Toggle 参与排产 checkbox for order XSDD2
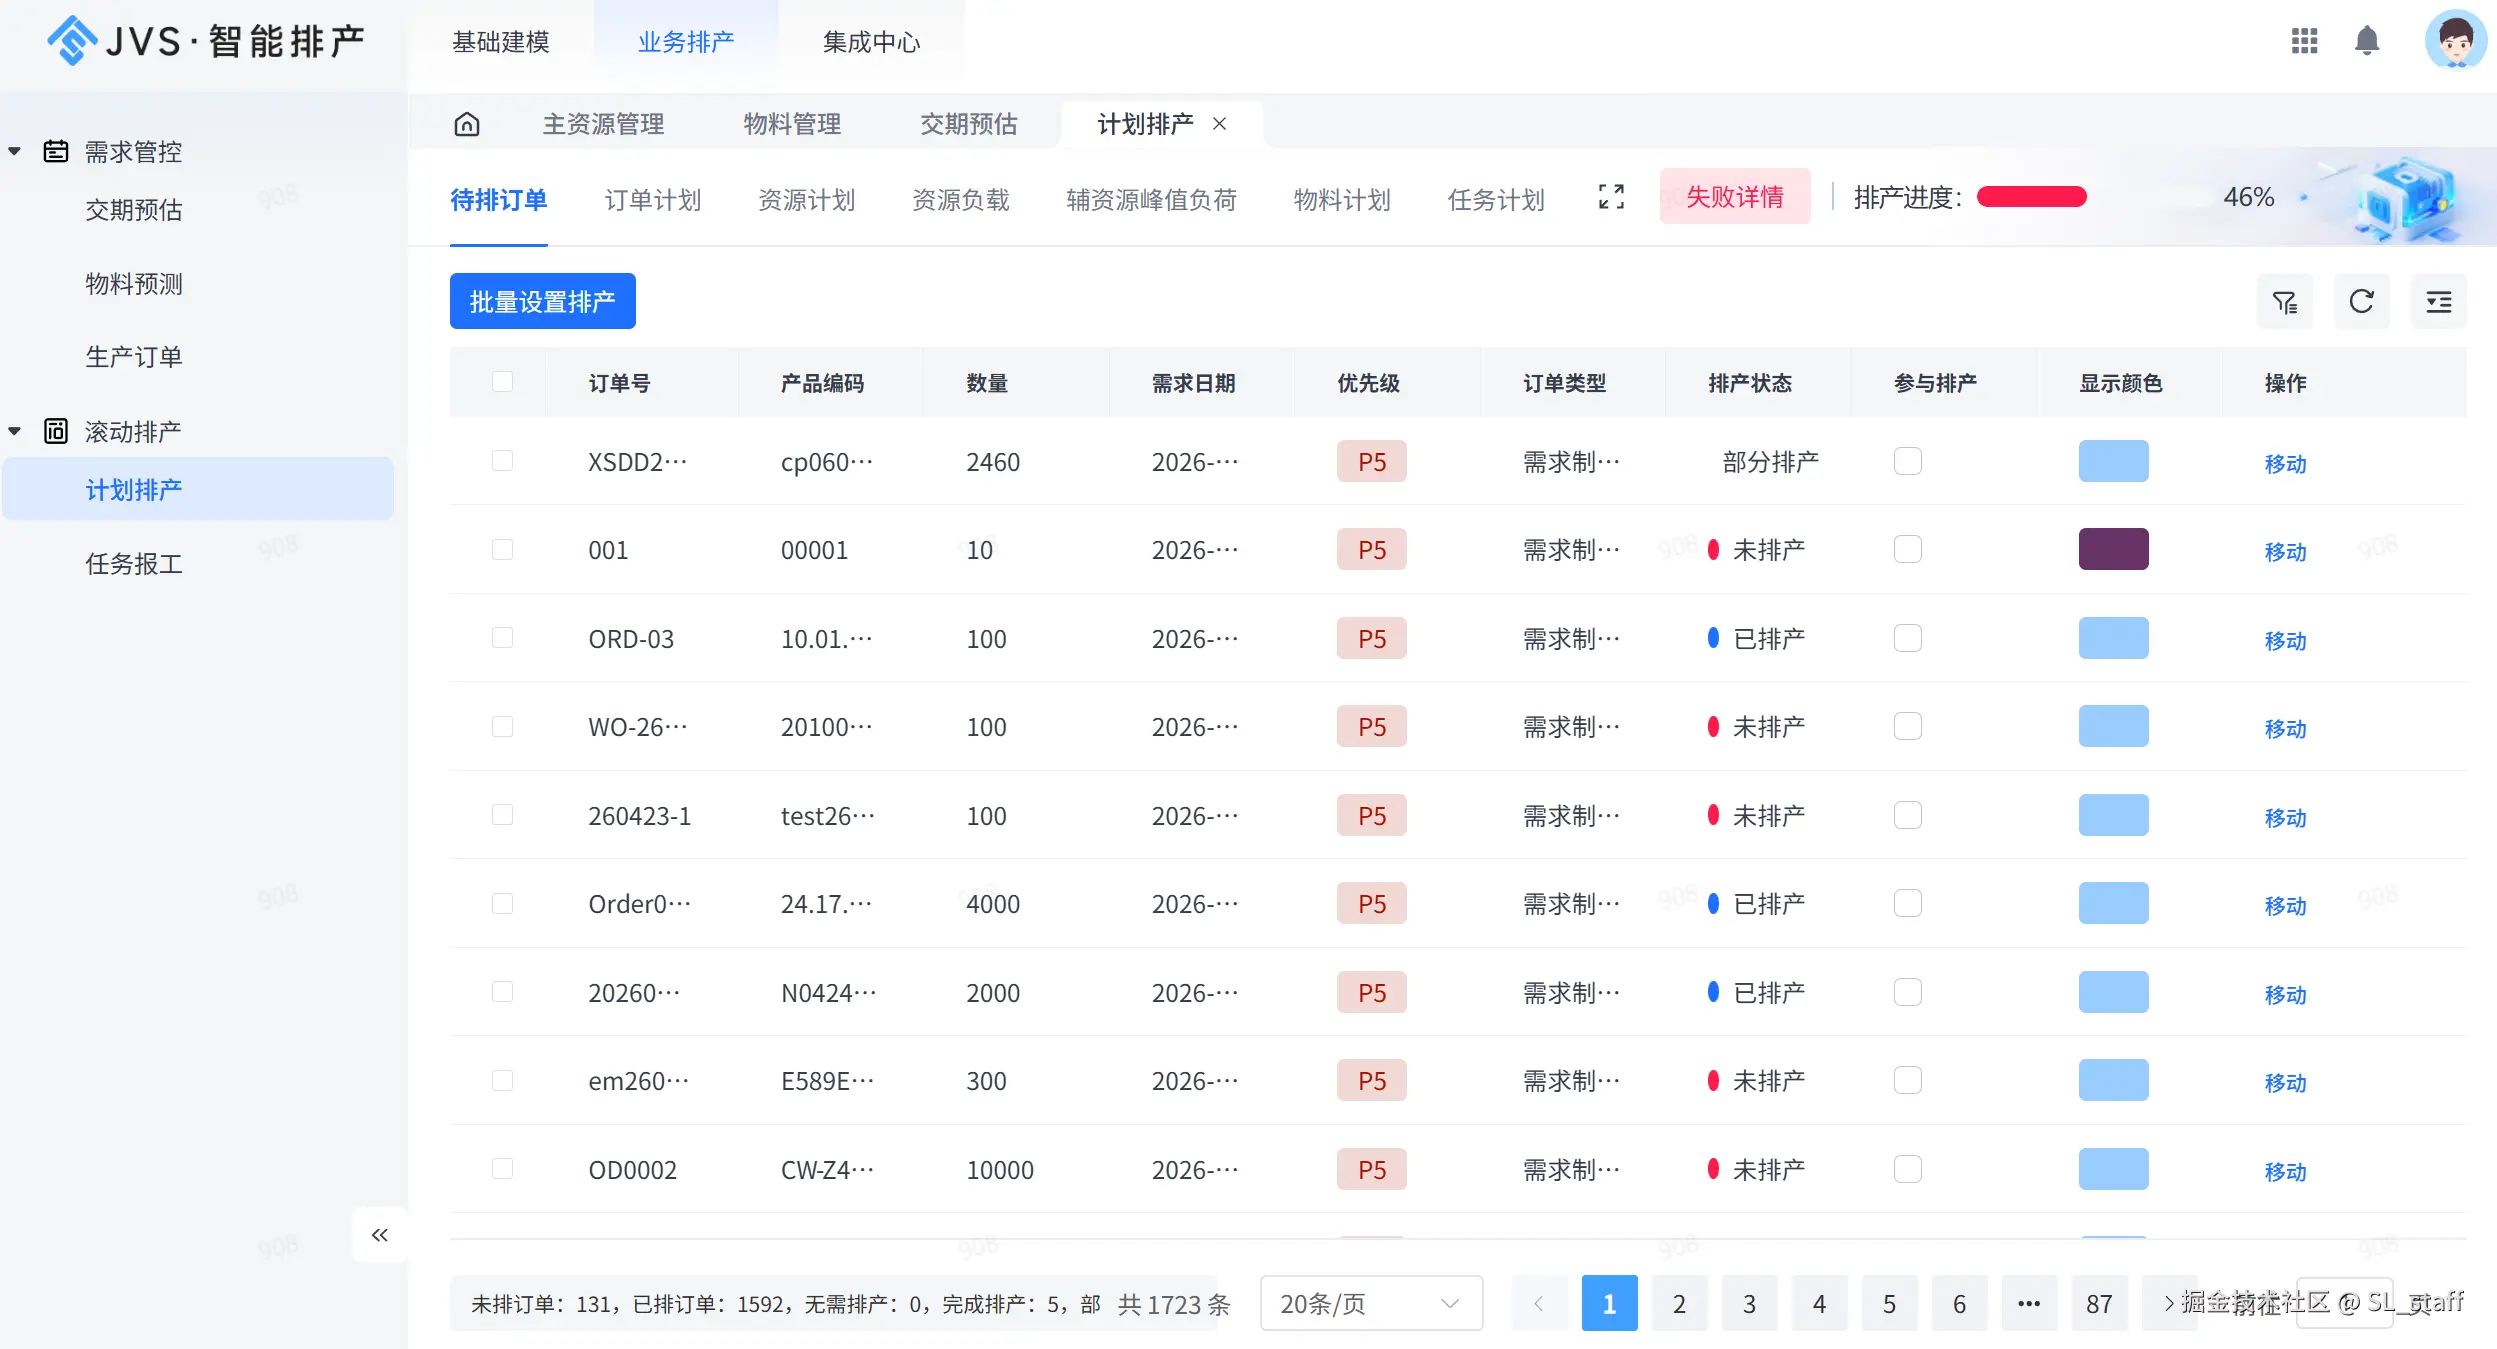The image size is (2497, 1349). click(x=1908, y=461)
